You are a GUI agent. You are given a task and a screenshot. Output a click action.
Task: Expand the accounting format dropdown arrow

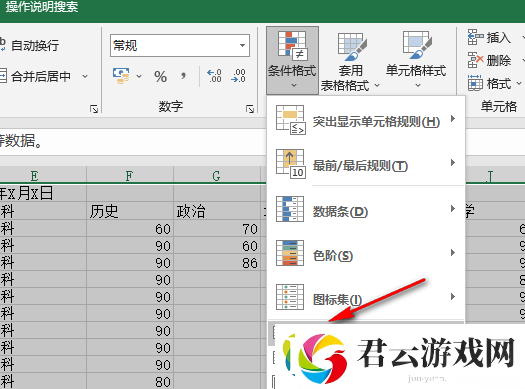pos(139,76)
